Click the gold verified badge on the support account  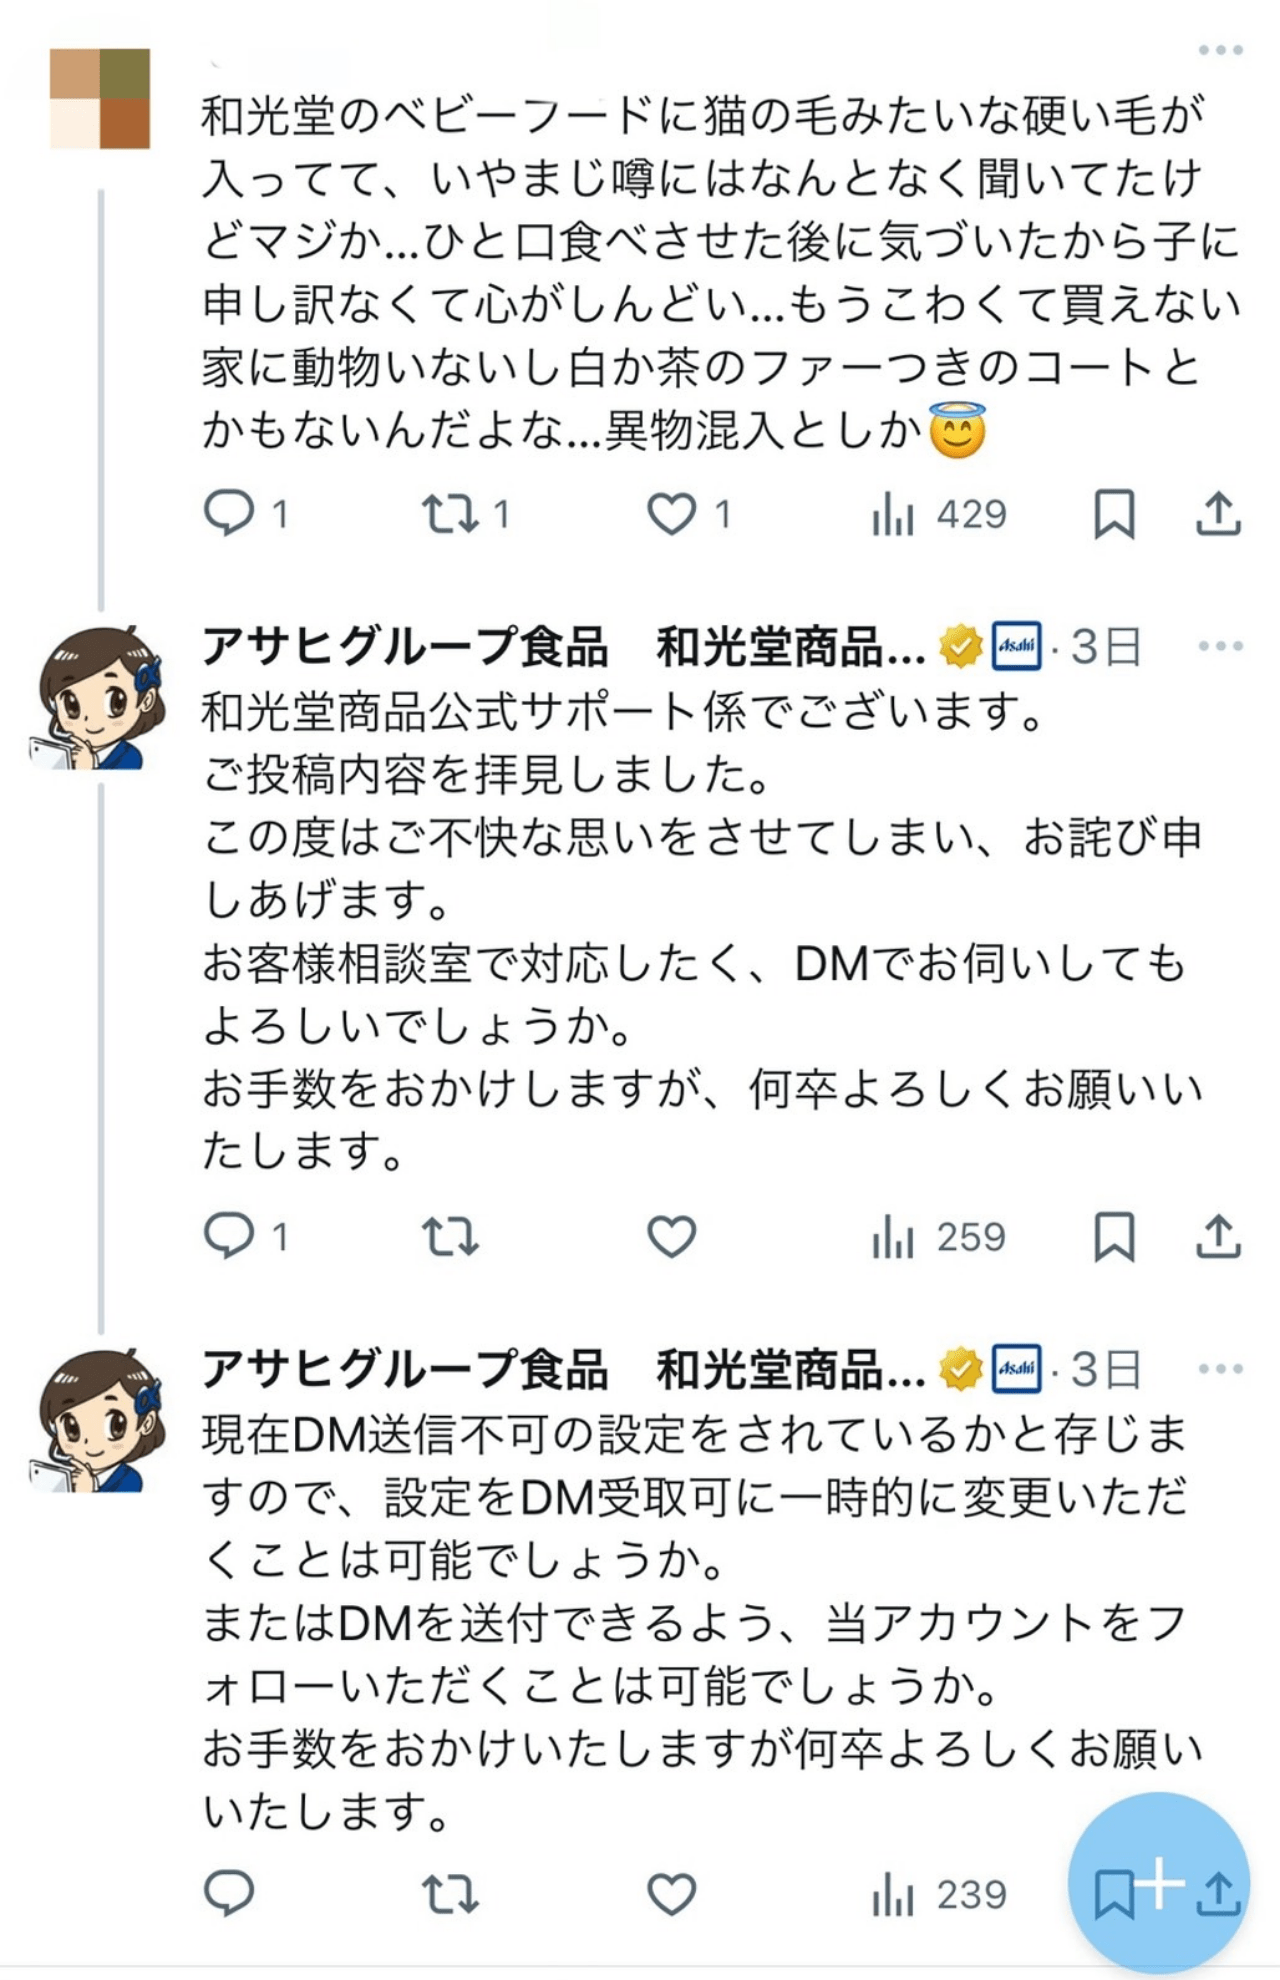[x=957, y=648]
